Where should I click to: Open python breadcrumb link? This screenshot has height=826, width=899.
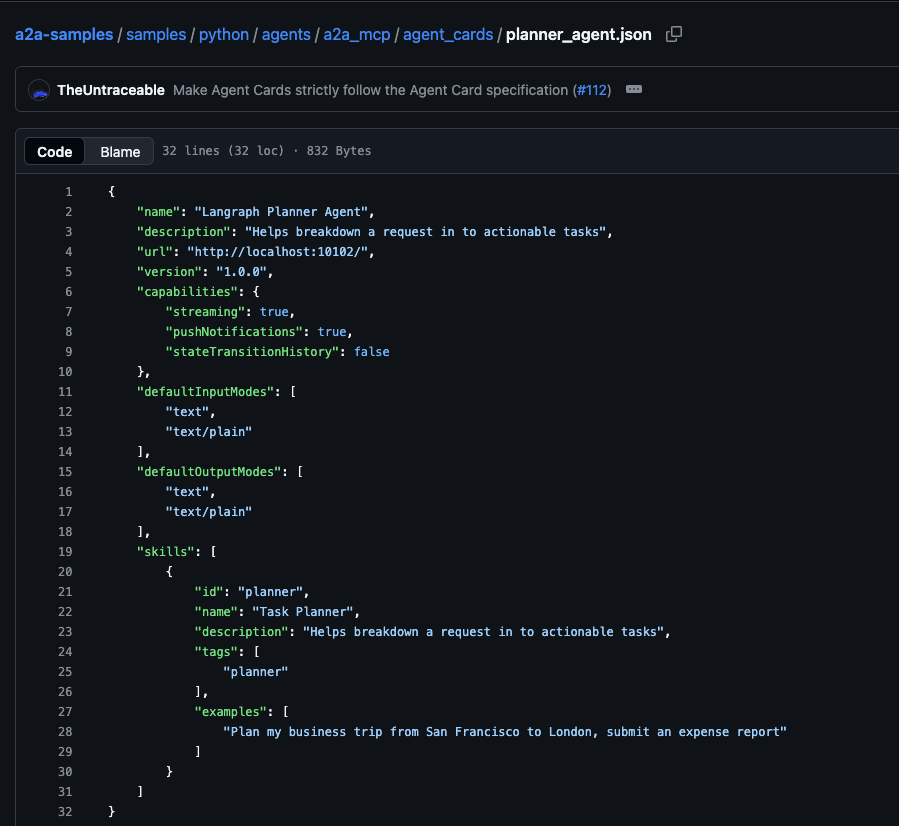pos(224,34)
